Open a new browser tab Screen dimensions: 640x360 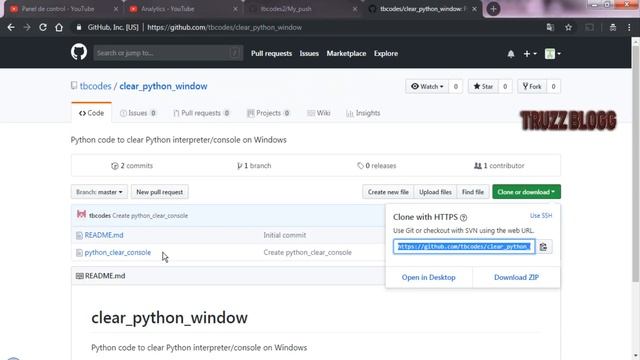coord(493,9)
